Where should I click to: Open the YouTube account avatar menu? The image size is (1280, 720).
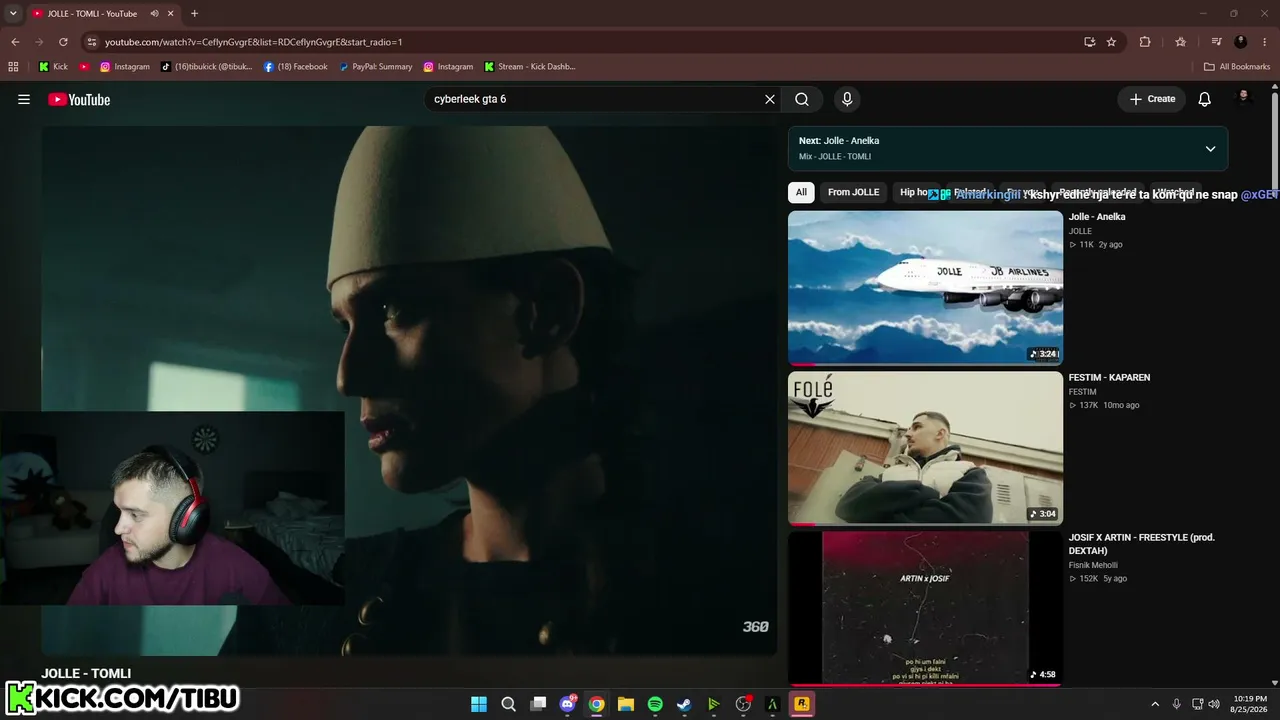pyautogui.click(x=1245, y=97)
